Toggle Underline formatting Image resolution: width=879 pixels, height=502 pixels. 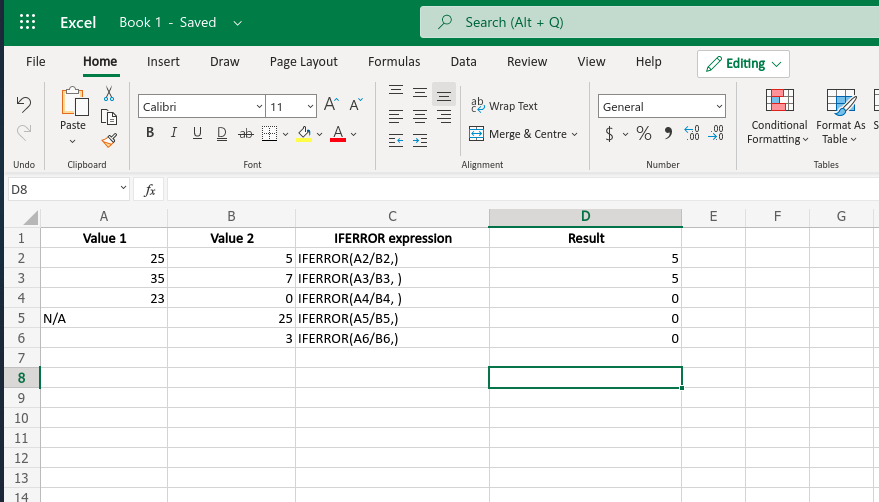197,133
